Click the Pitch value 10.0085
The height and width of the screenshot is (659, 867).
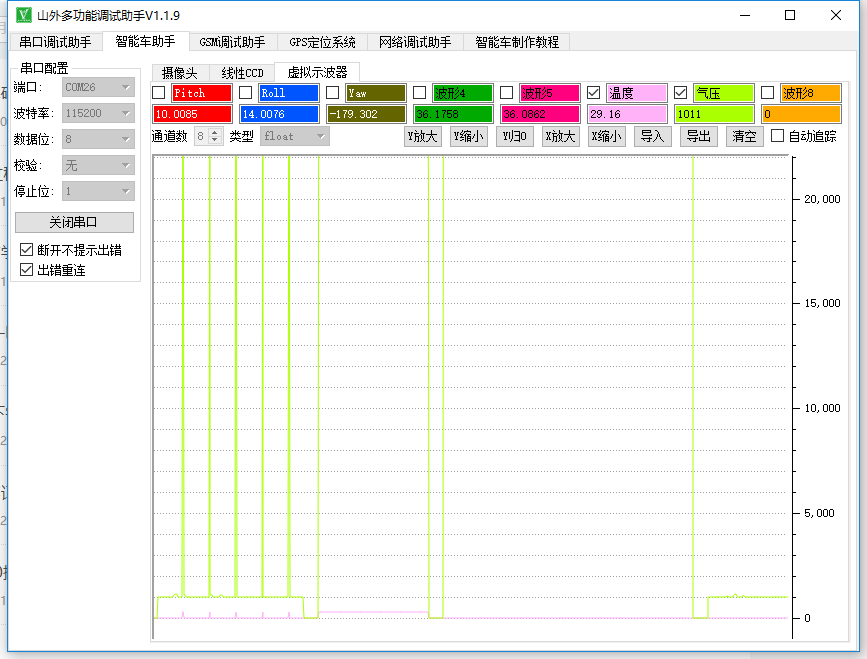click(x=192, y=114)
